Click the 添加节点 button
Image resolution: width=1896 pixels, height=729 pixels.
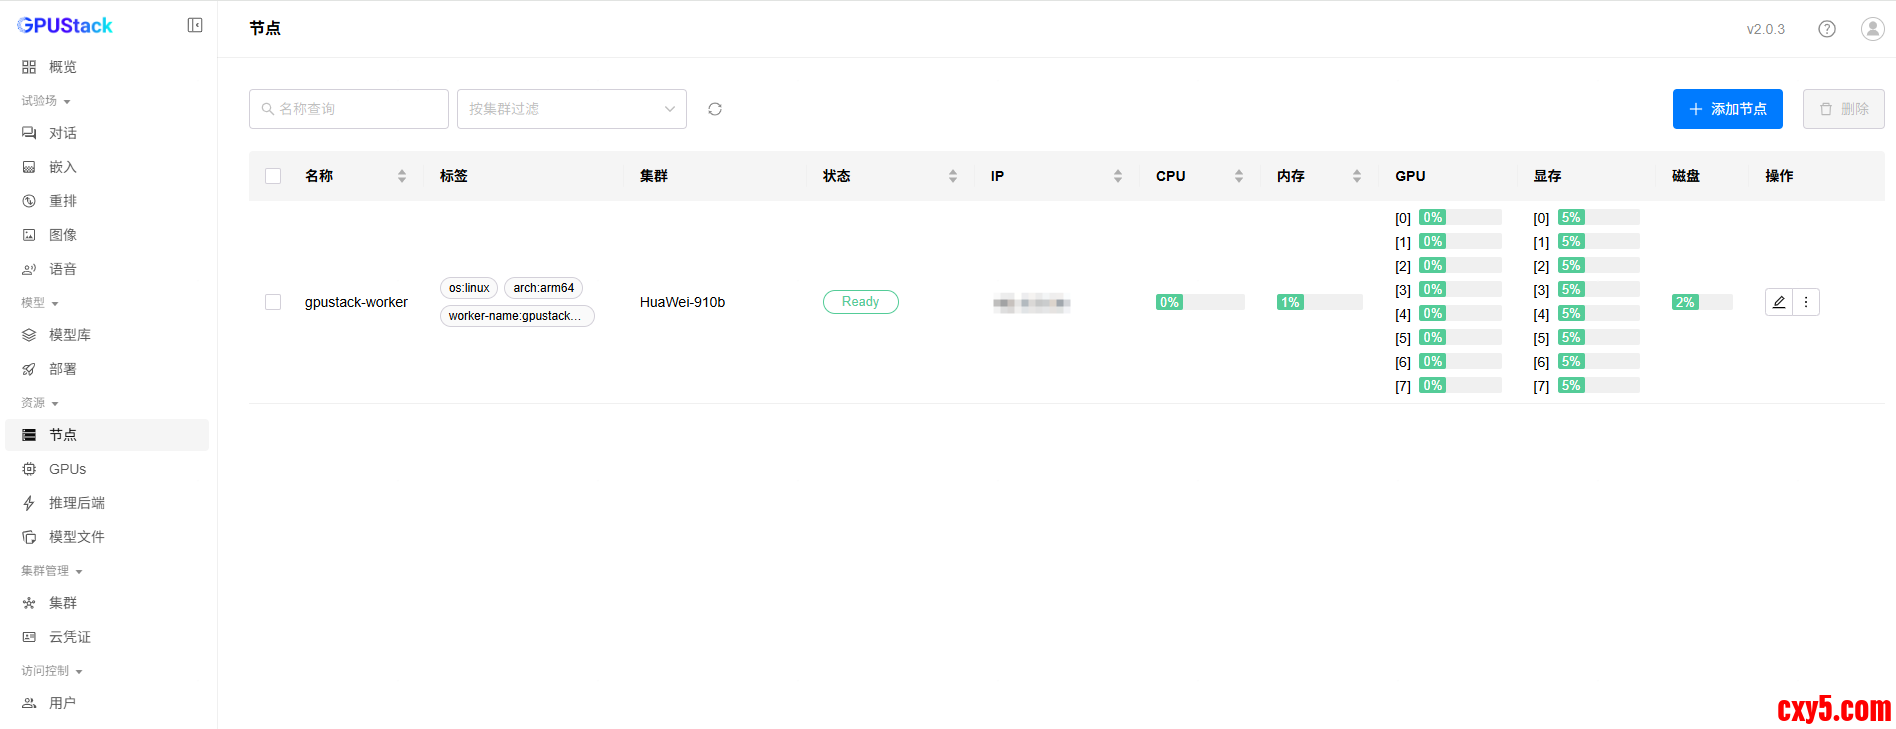1727,109
